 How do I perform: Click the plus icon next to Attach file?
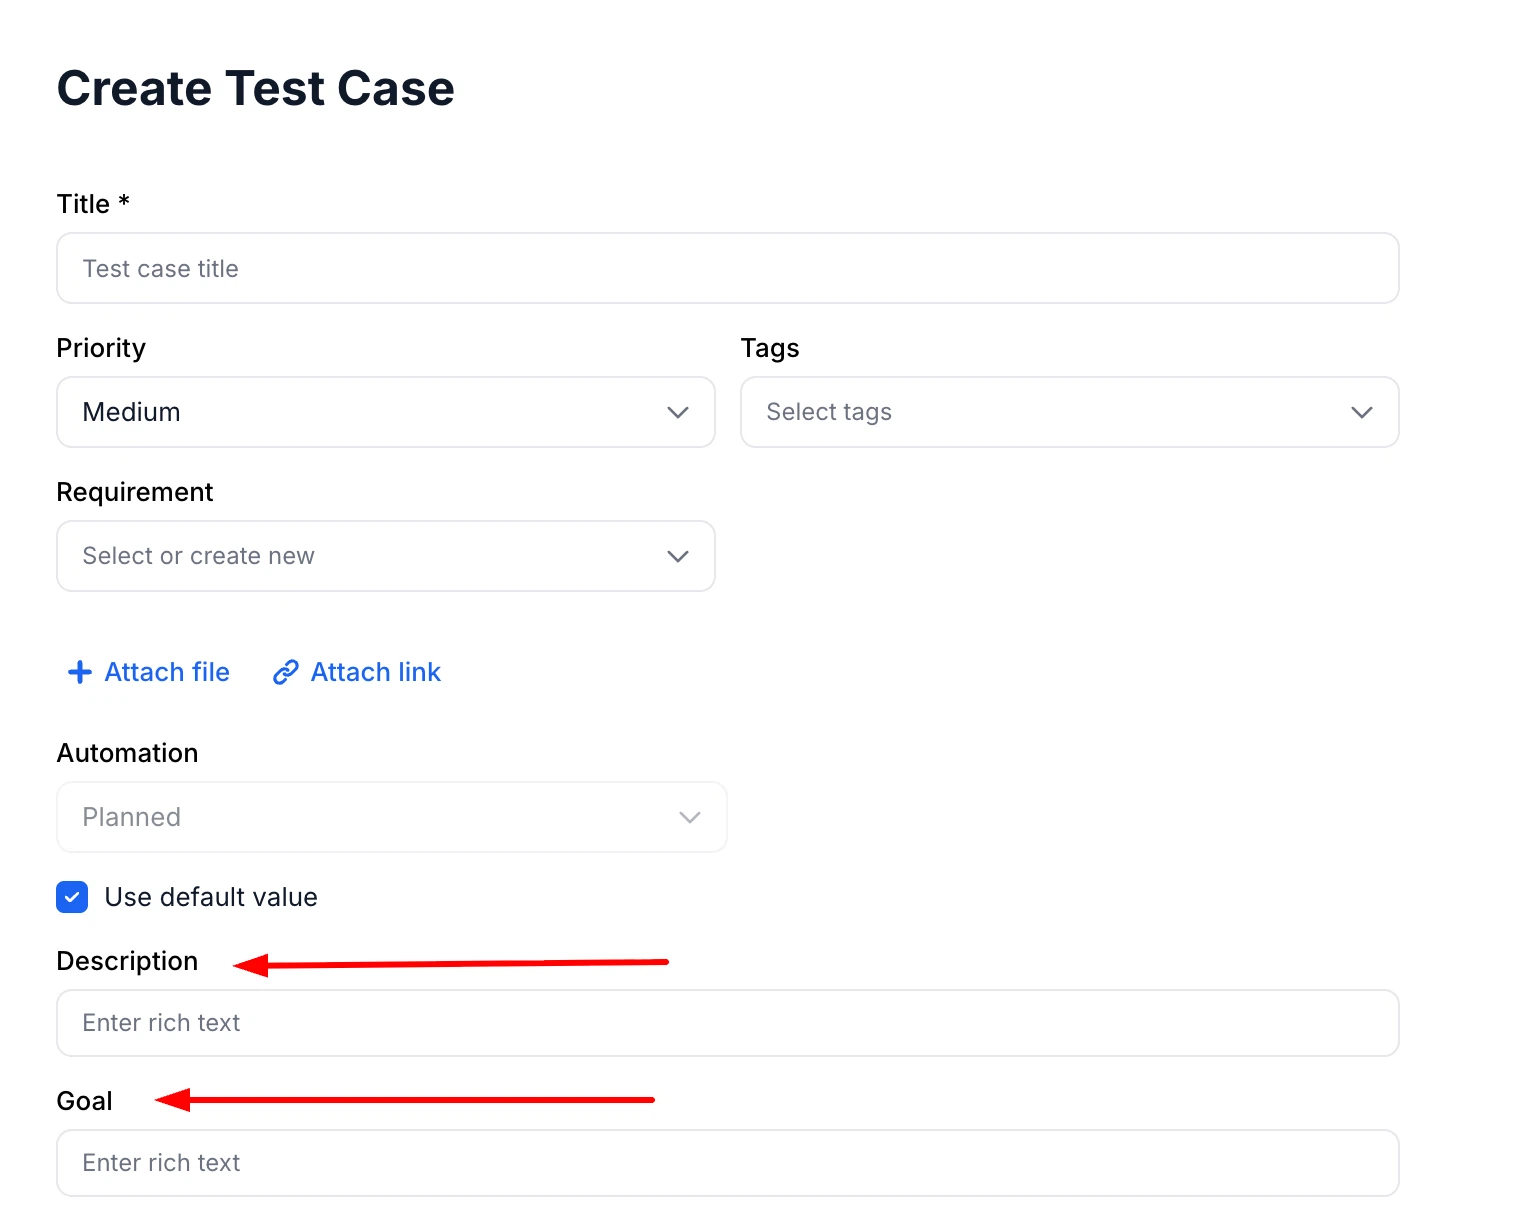(x=78, y=672)
